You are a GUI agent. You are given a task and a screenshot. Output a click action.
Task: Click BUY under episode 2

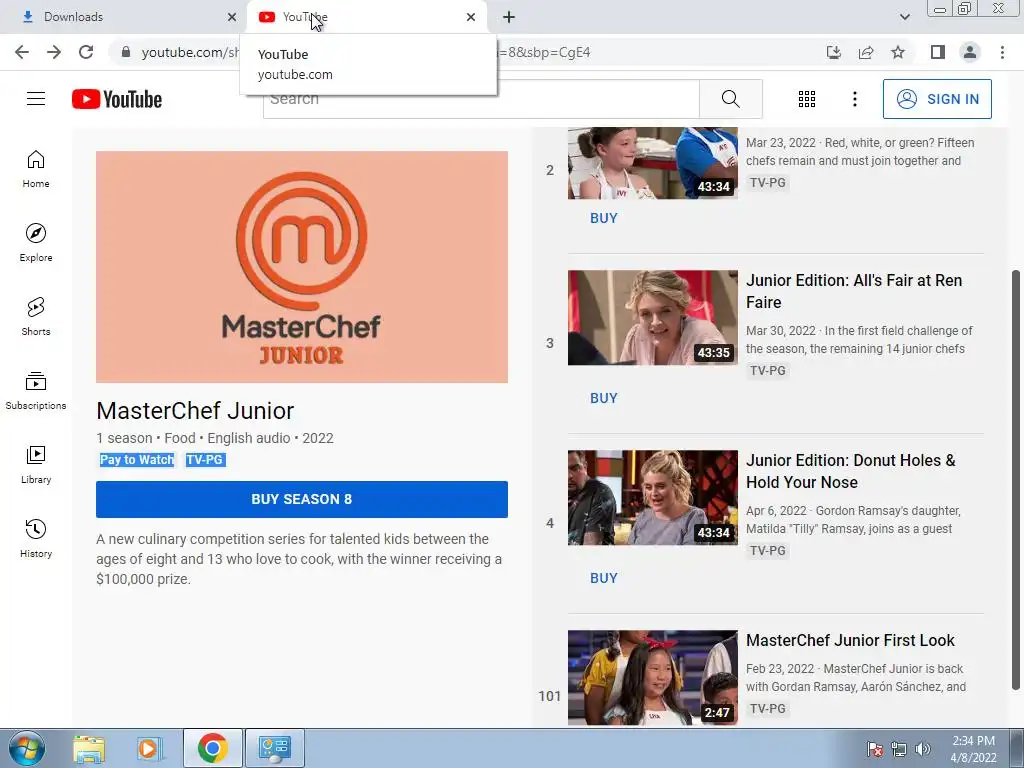(x=603, y=218)
